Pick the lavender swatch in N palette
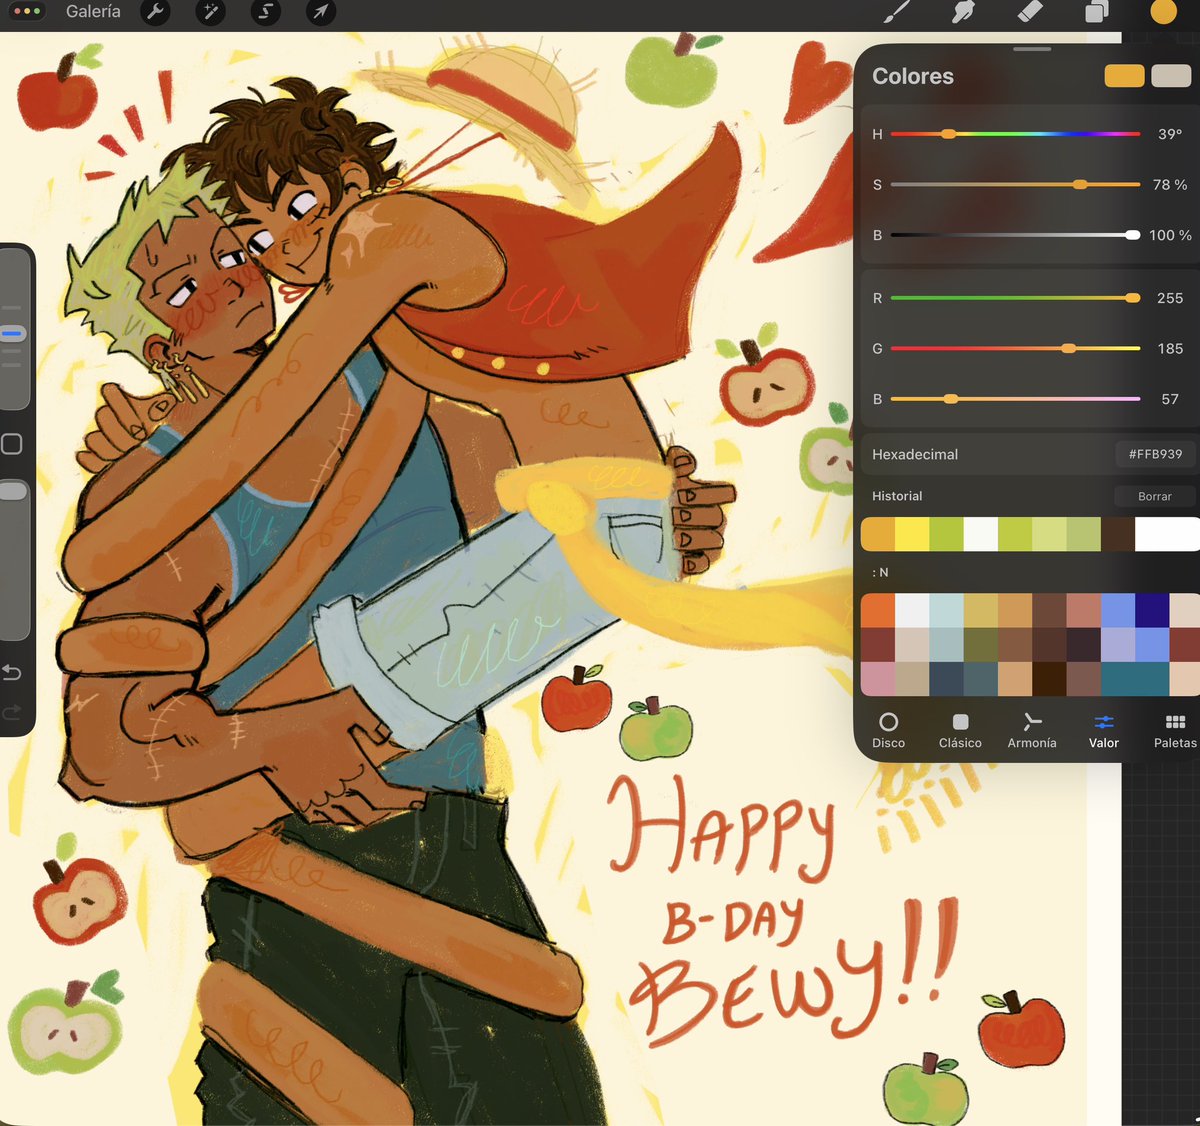 click(1118, 644)
